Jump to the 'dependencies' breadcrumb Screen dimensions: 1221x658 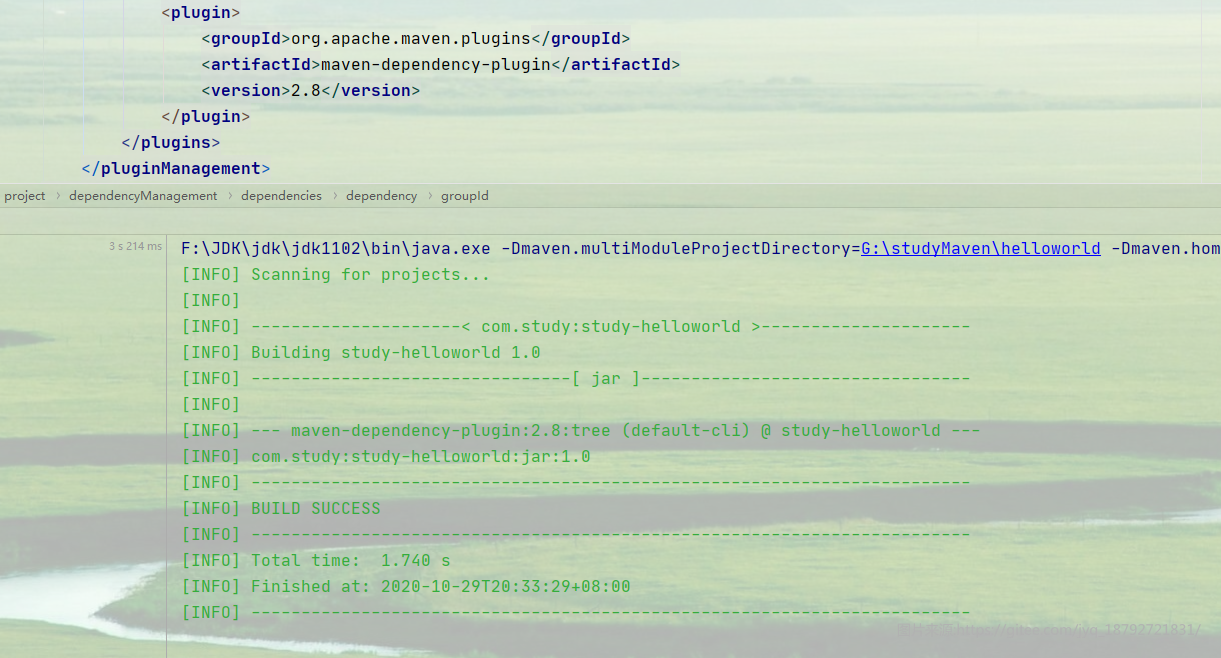click(282, 196)
